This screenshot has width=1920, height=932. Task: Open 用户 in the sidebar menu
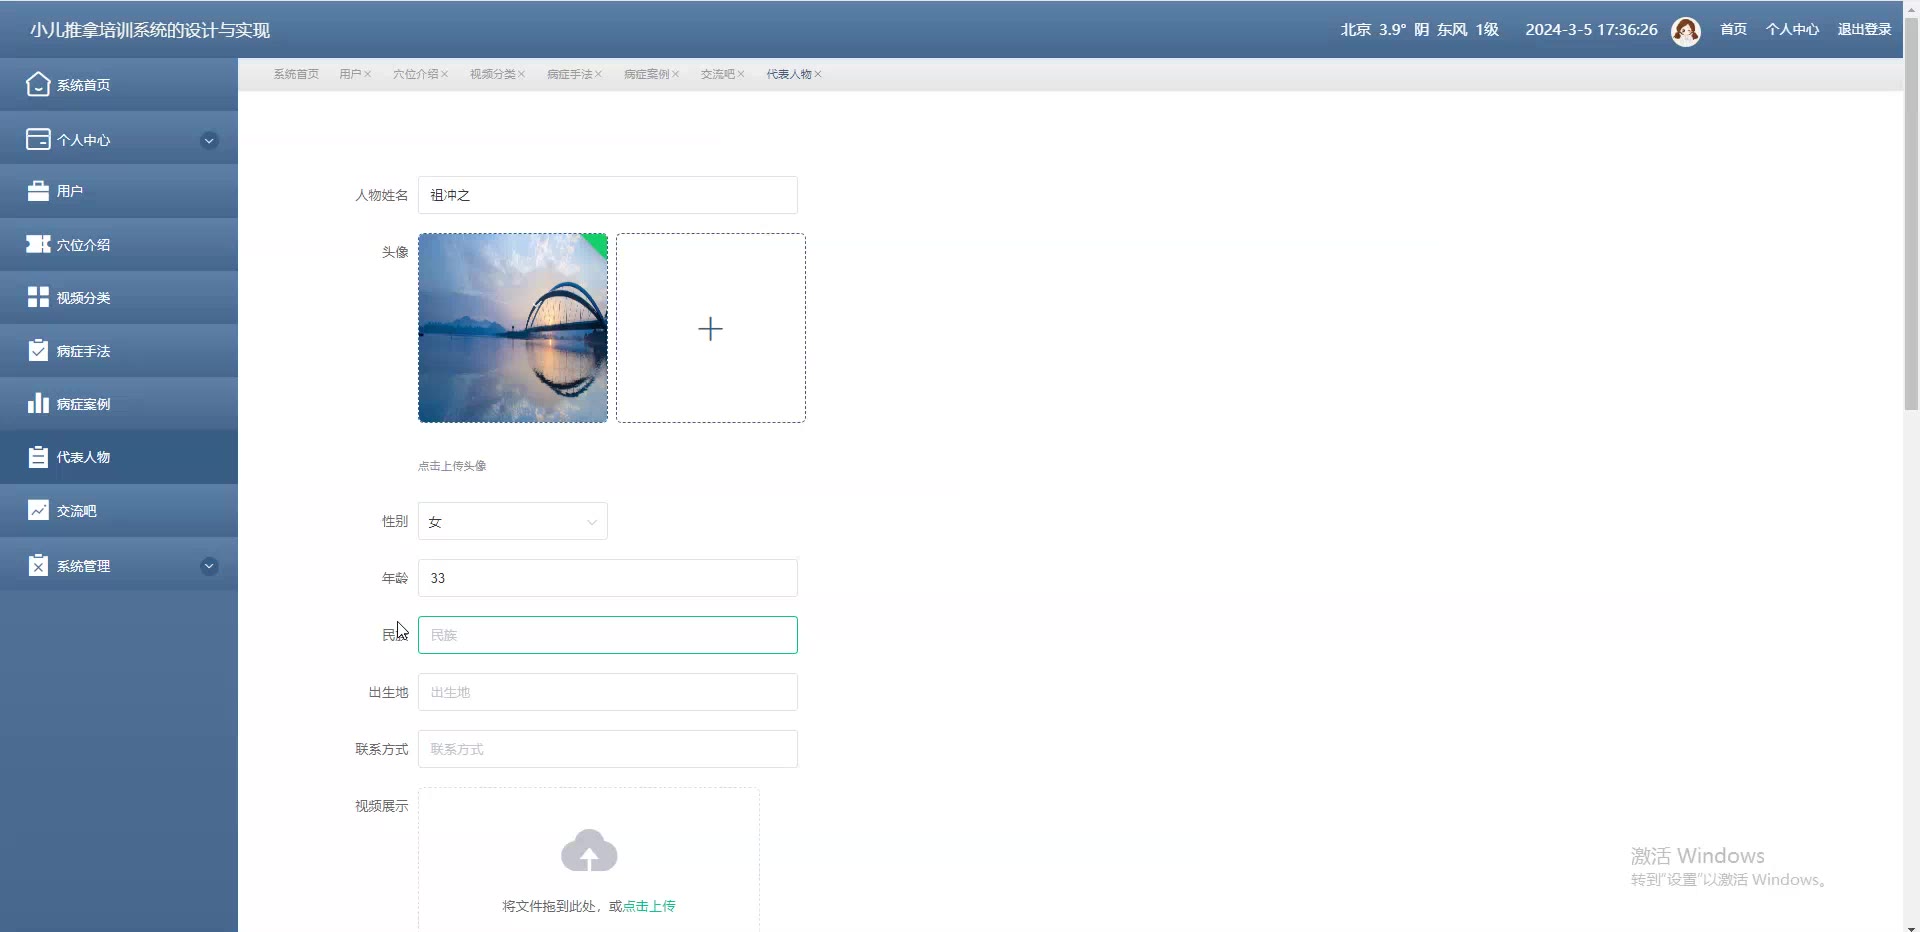click(119, 191)
